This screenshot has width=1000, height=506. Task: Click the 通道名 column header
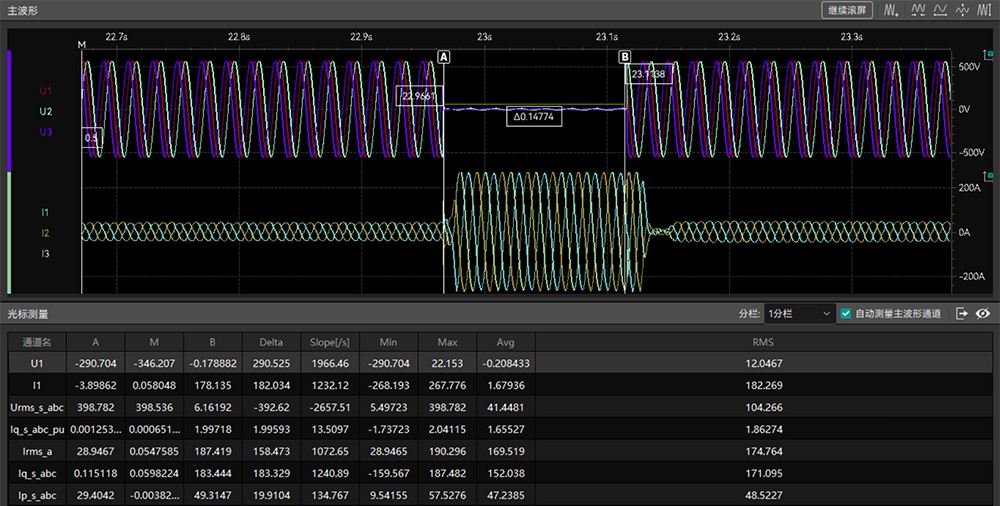pyautogui.click(x=37, y=342)
